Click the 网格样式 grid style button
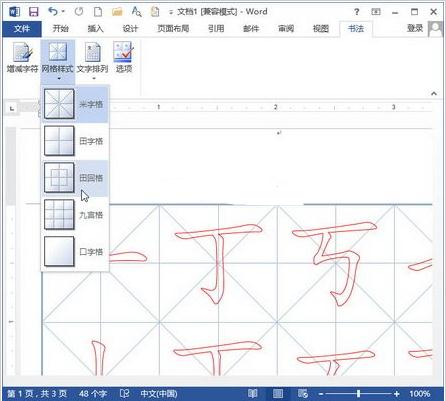446x401 pixels. 58,61
